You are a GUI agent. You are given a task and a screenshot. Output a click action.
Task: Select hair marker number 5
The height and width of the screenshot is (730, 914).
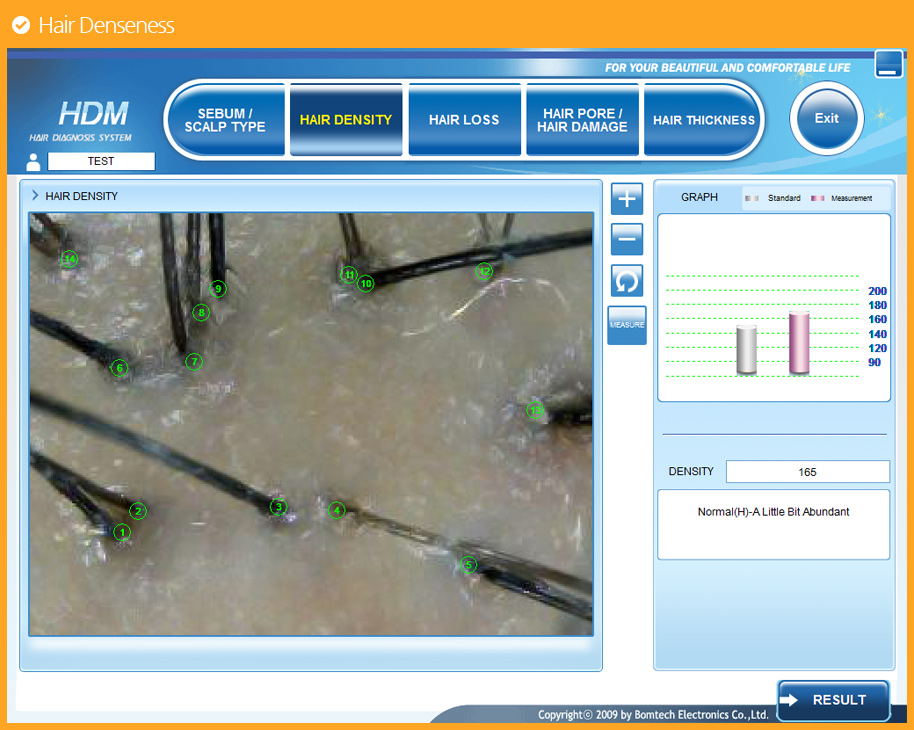click(x=469, y=565)
